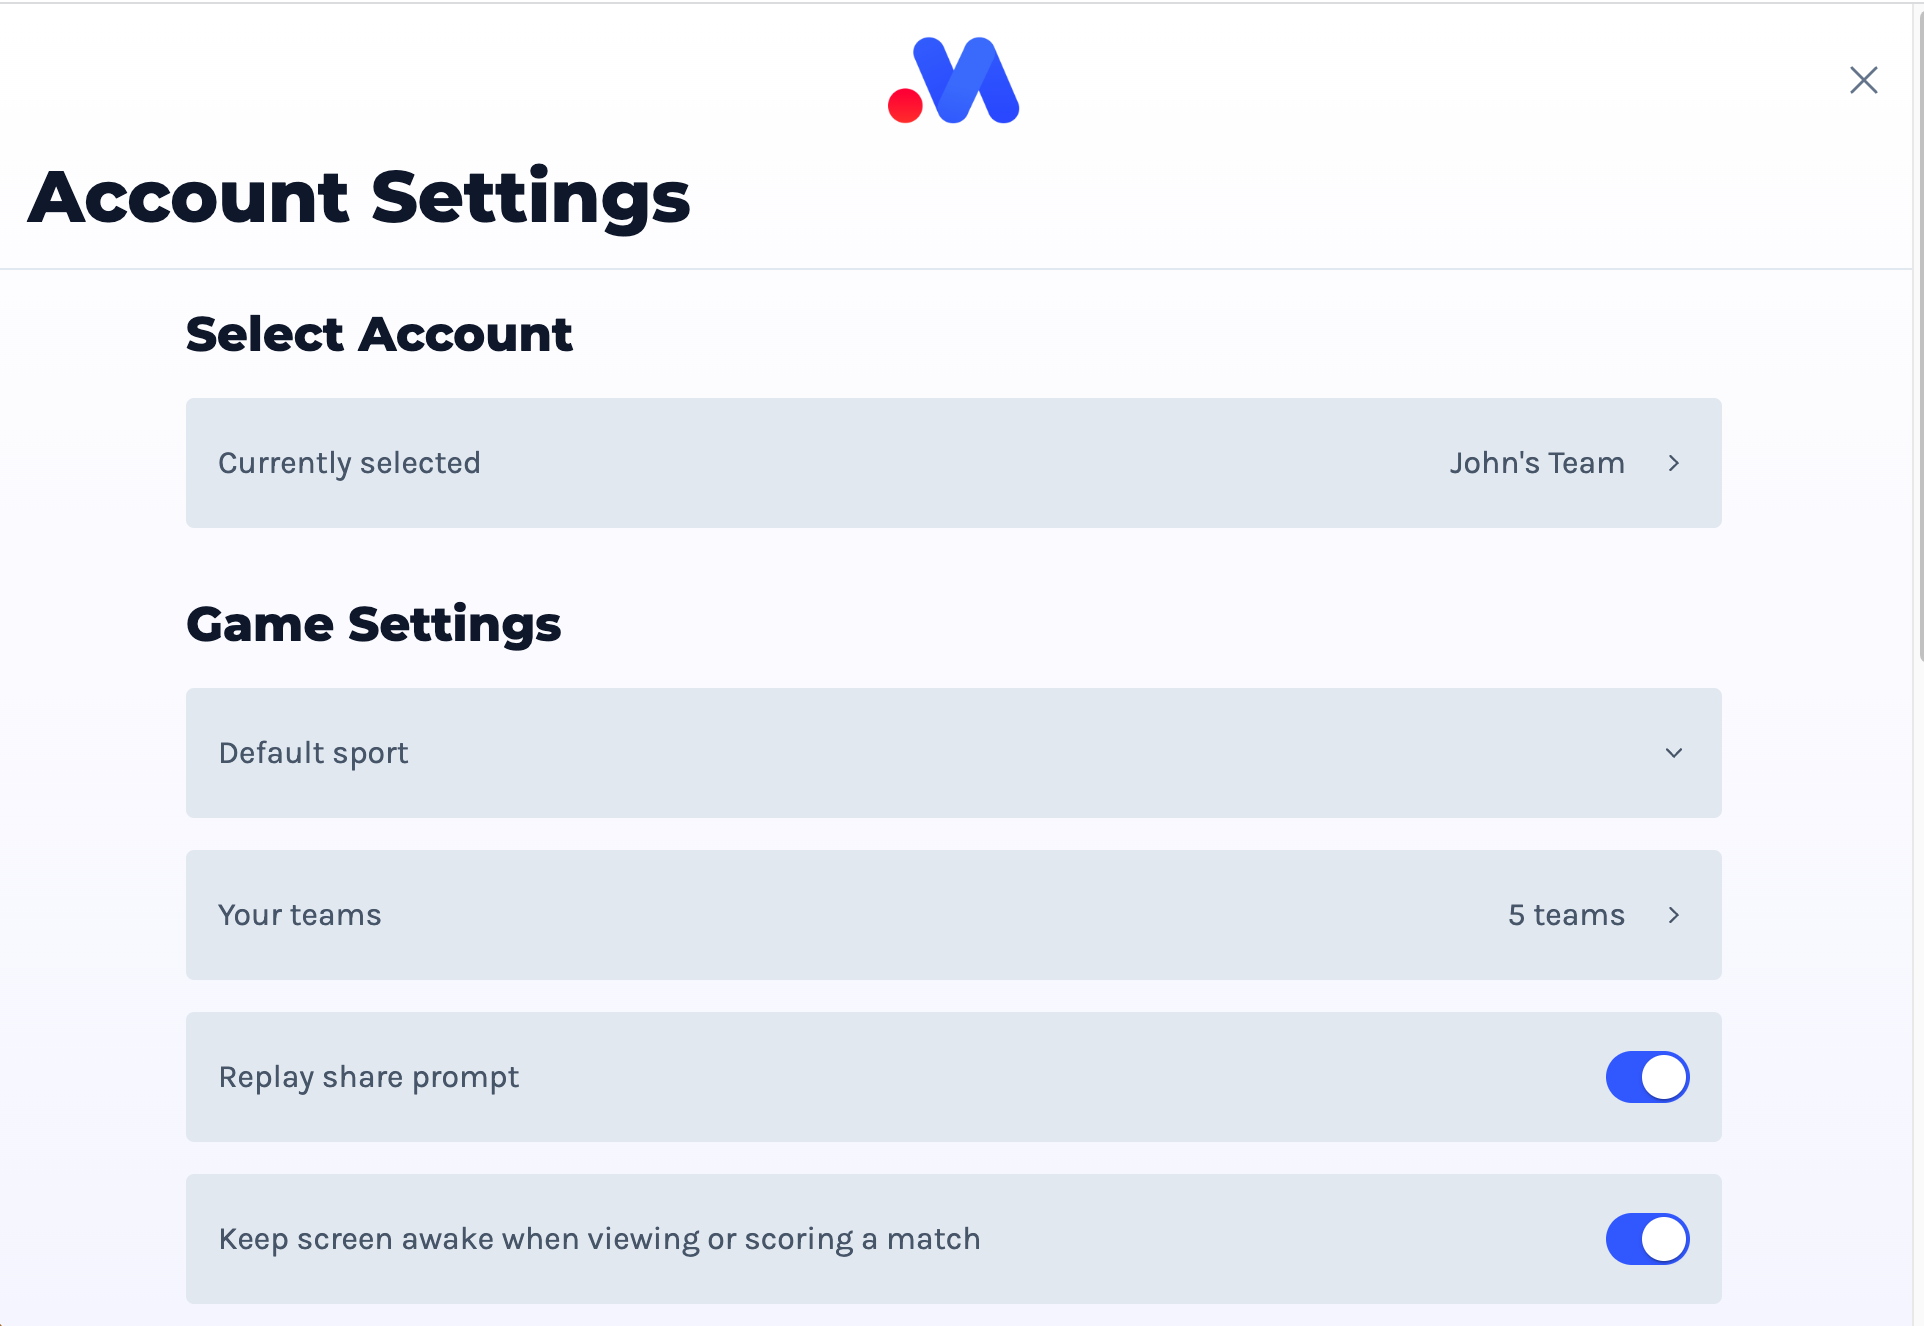The height and width of the screenshot is (1326, 1924).
Task: Click the 5 teams count link
Action: tap(1566, 915)
